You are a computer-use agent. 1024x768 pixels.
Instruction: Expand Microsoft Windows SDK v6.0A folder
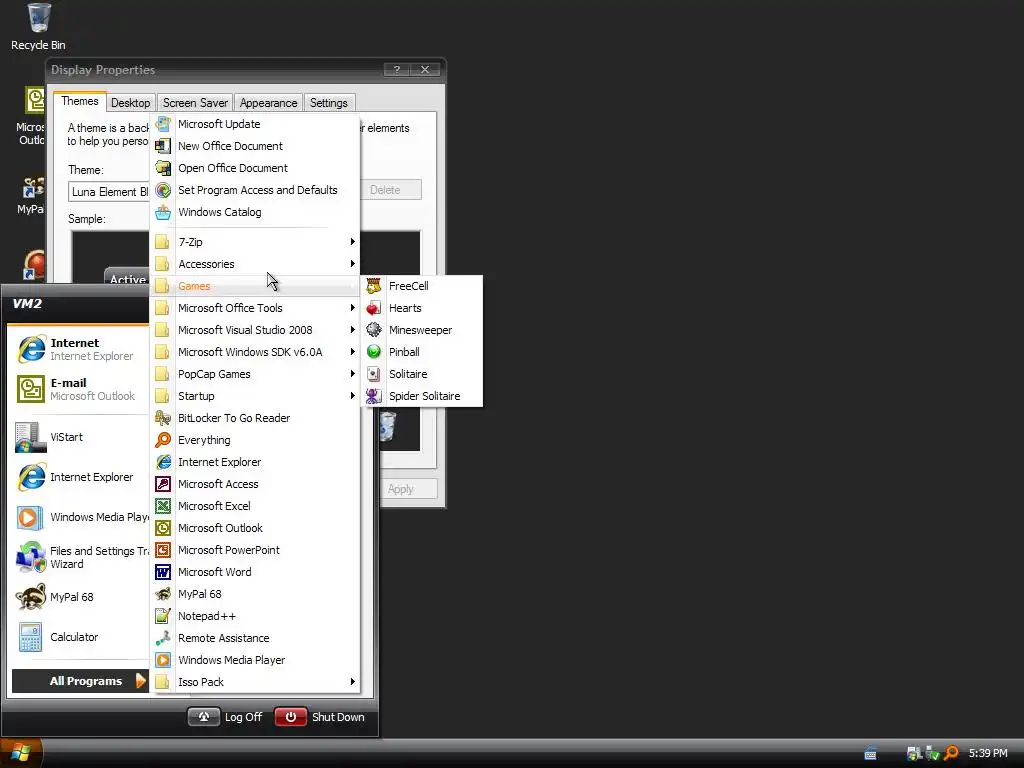(x=255, y=352)
